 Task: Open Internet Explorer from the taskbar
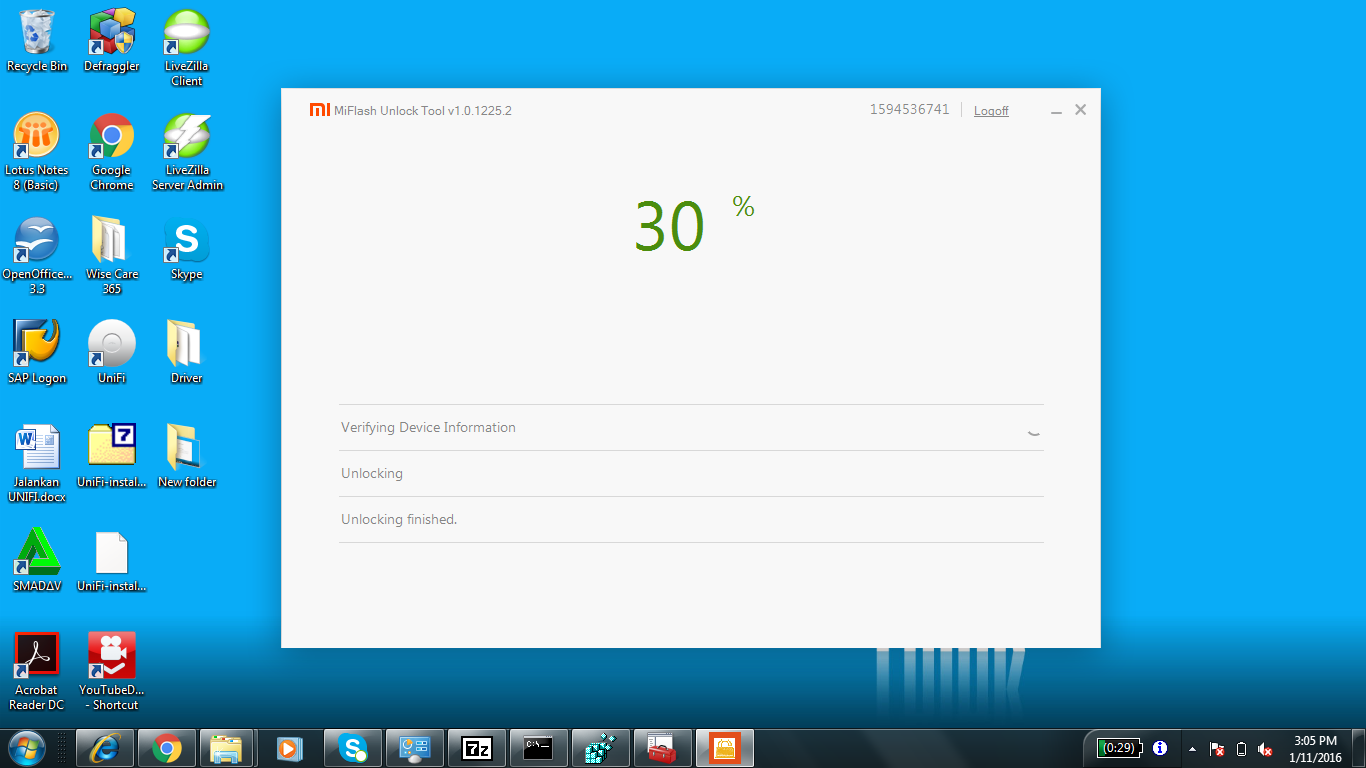click(104, 748)
